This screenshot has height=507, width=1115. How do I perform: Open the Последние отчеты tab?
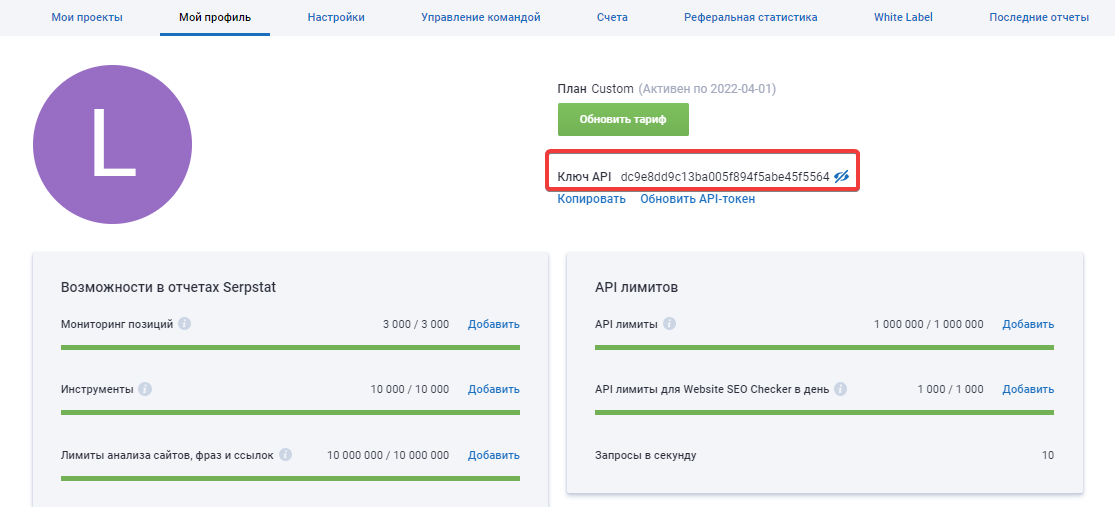(x=1039, y=17)
